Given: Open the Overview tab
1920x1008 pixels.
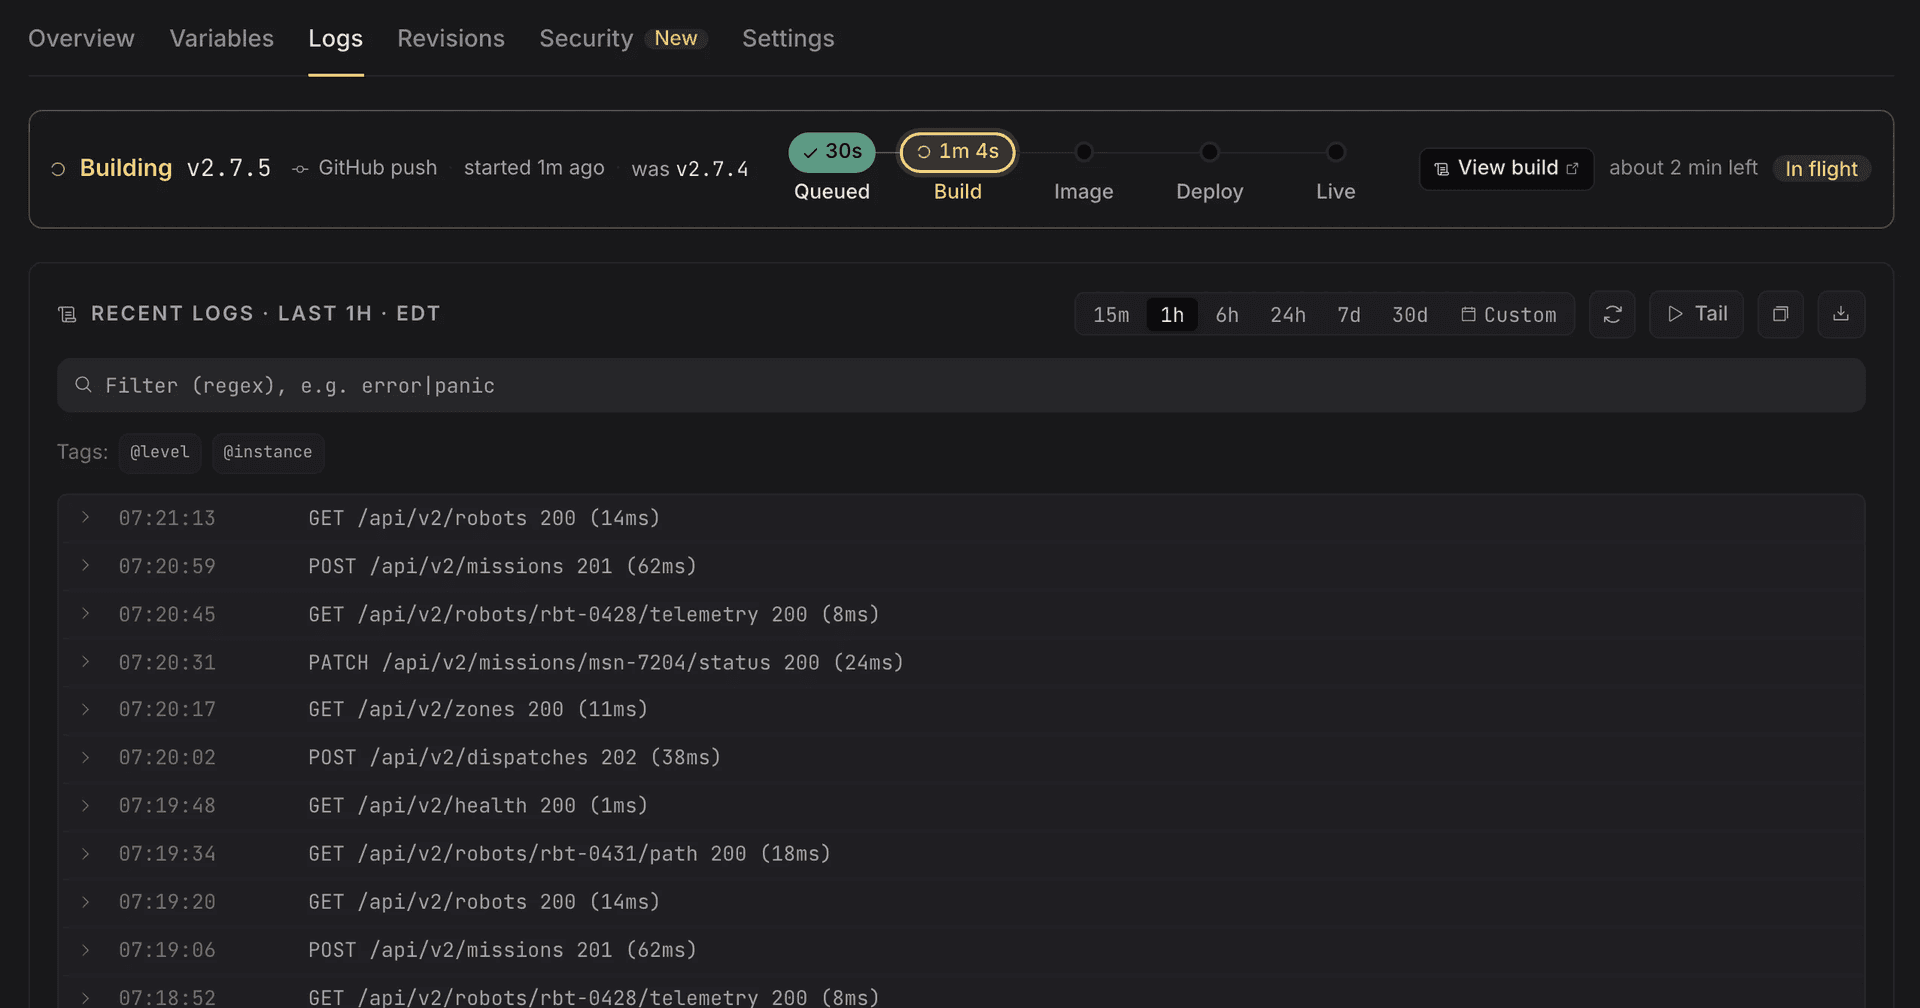Looking at the screenshot, I should [x=81, y=38].
